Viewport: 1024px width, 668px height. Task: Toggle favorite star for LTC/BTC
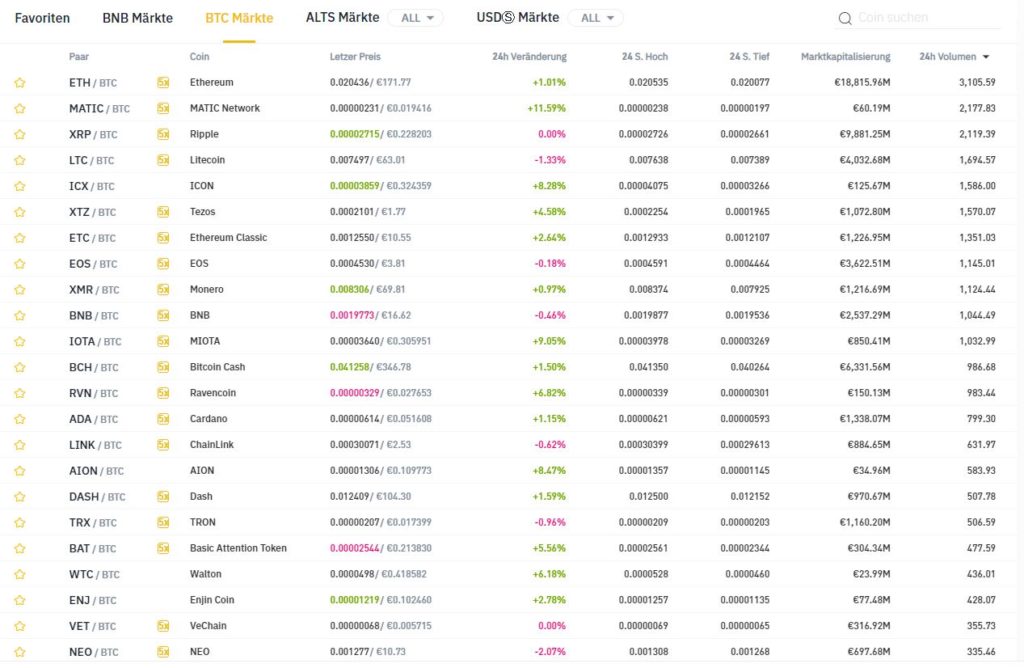pos(20,160)
